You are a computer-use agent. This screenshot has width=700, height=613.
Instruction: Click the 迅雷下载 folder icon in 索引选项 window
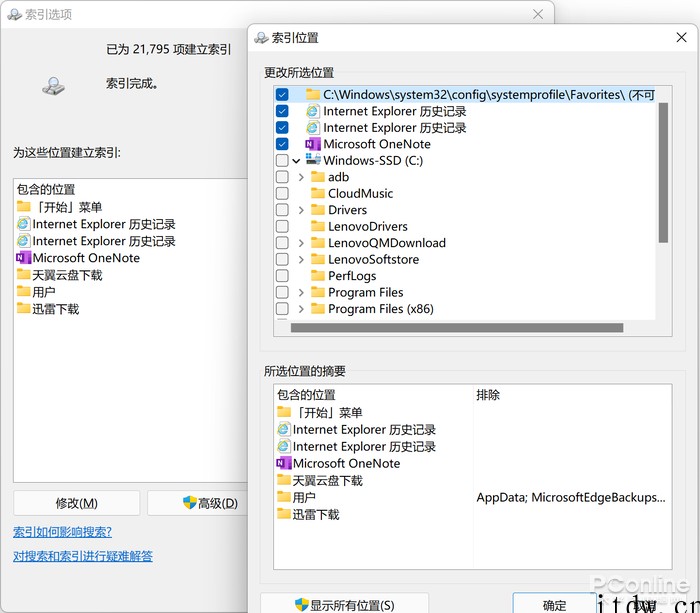(x=24, y=308)
